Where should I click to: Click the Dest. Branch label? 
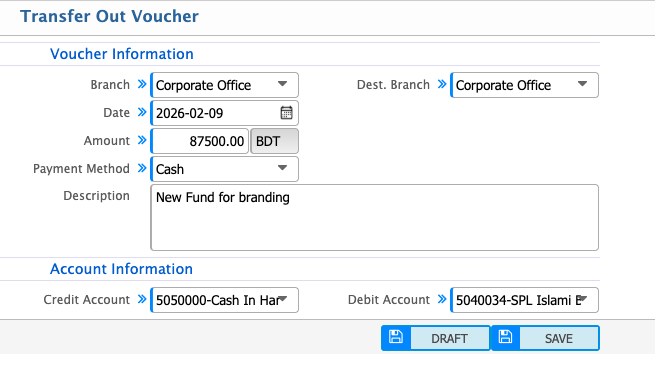[393, 85]
